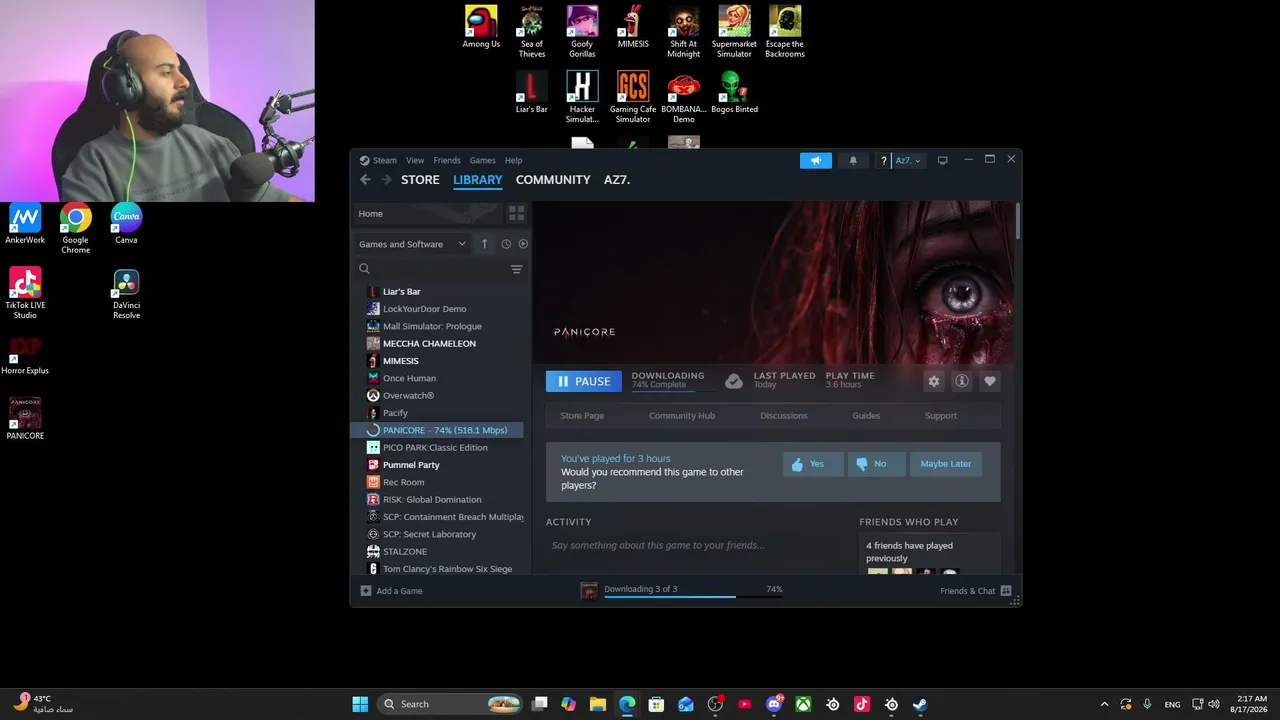The height and width of the screenshot is (720, 1280).
Task: Click the Steam help question mark
Action: 883,160
